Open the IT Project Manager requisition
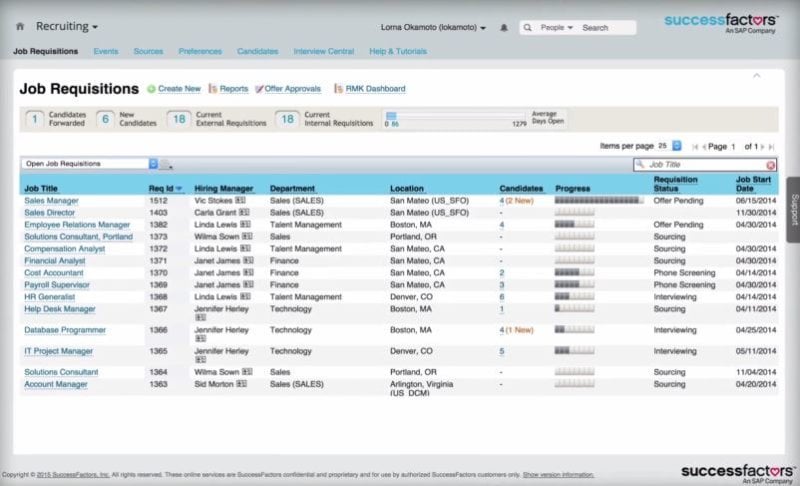 pyautogui.click(x=59, y=351)
